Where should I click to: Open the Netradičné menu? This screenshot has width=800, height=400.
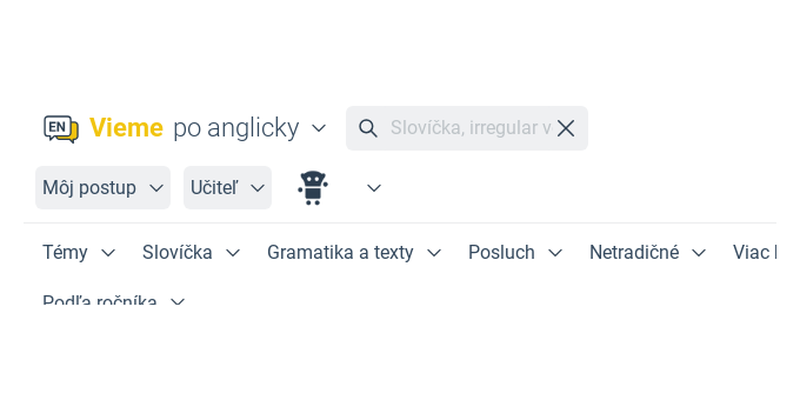(648, 253)
